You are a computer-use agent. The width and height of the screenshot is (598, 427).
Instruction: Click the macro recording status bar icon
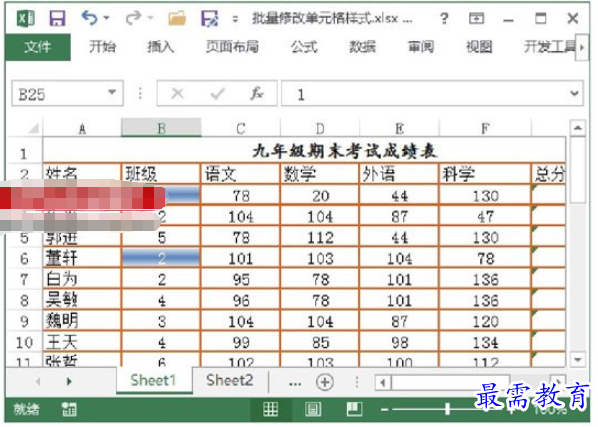(x=69, y=409)
